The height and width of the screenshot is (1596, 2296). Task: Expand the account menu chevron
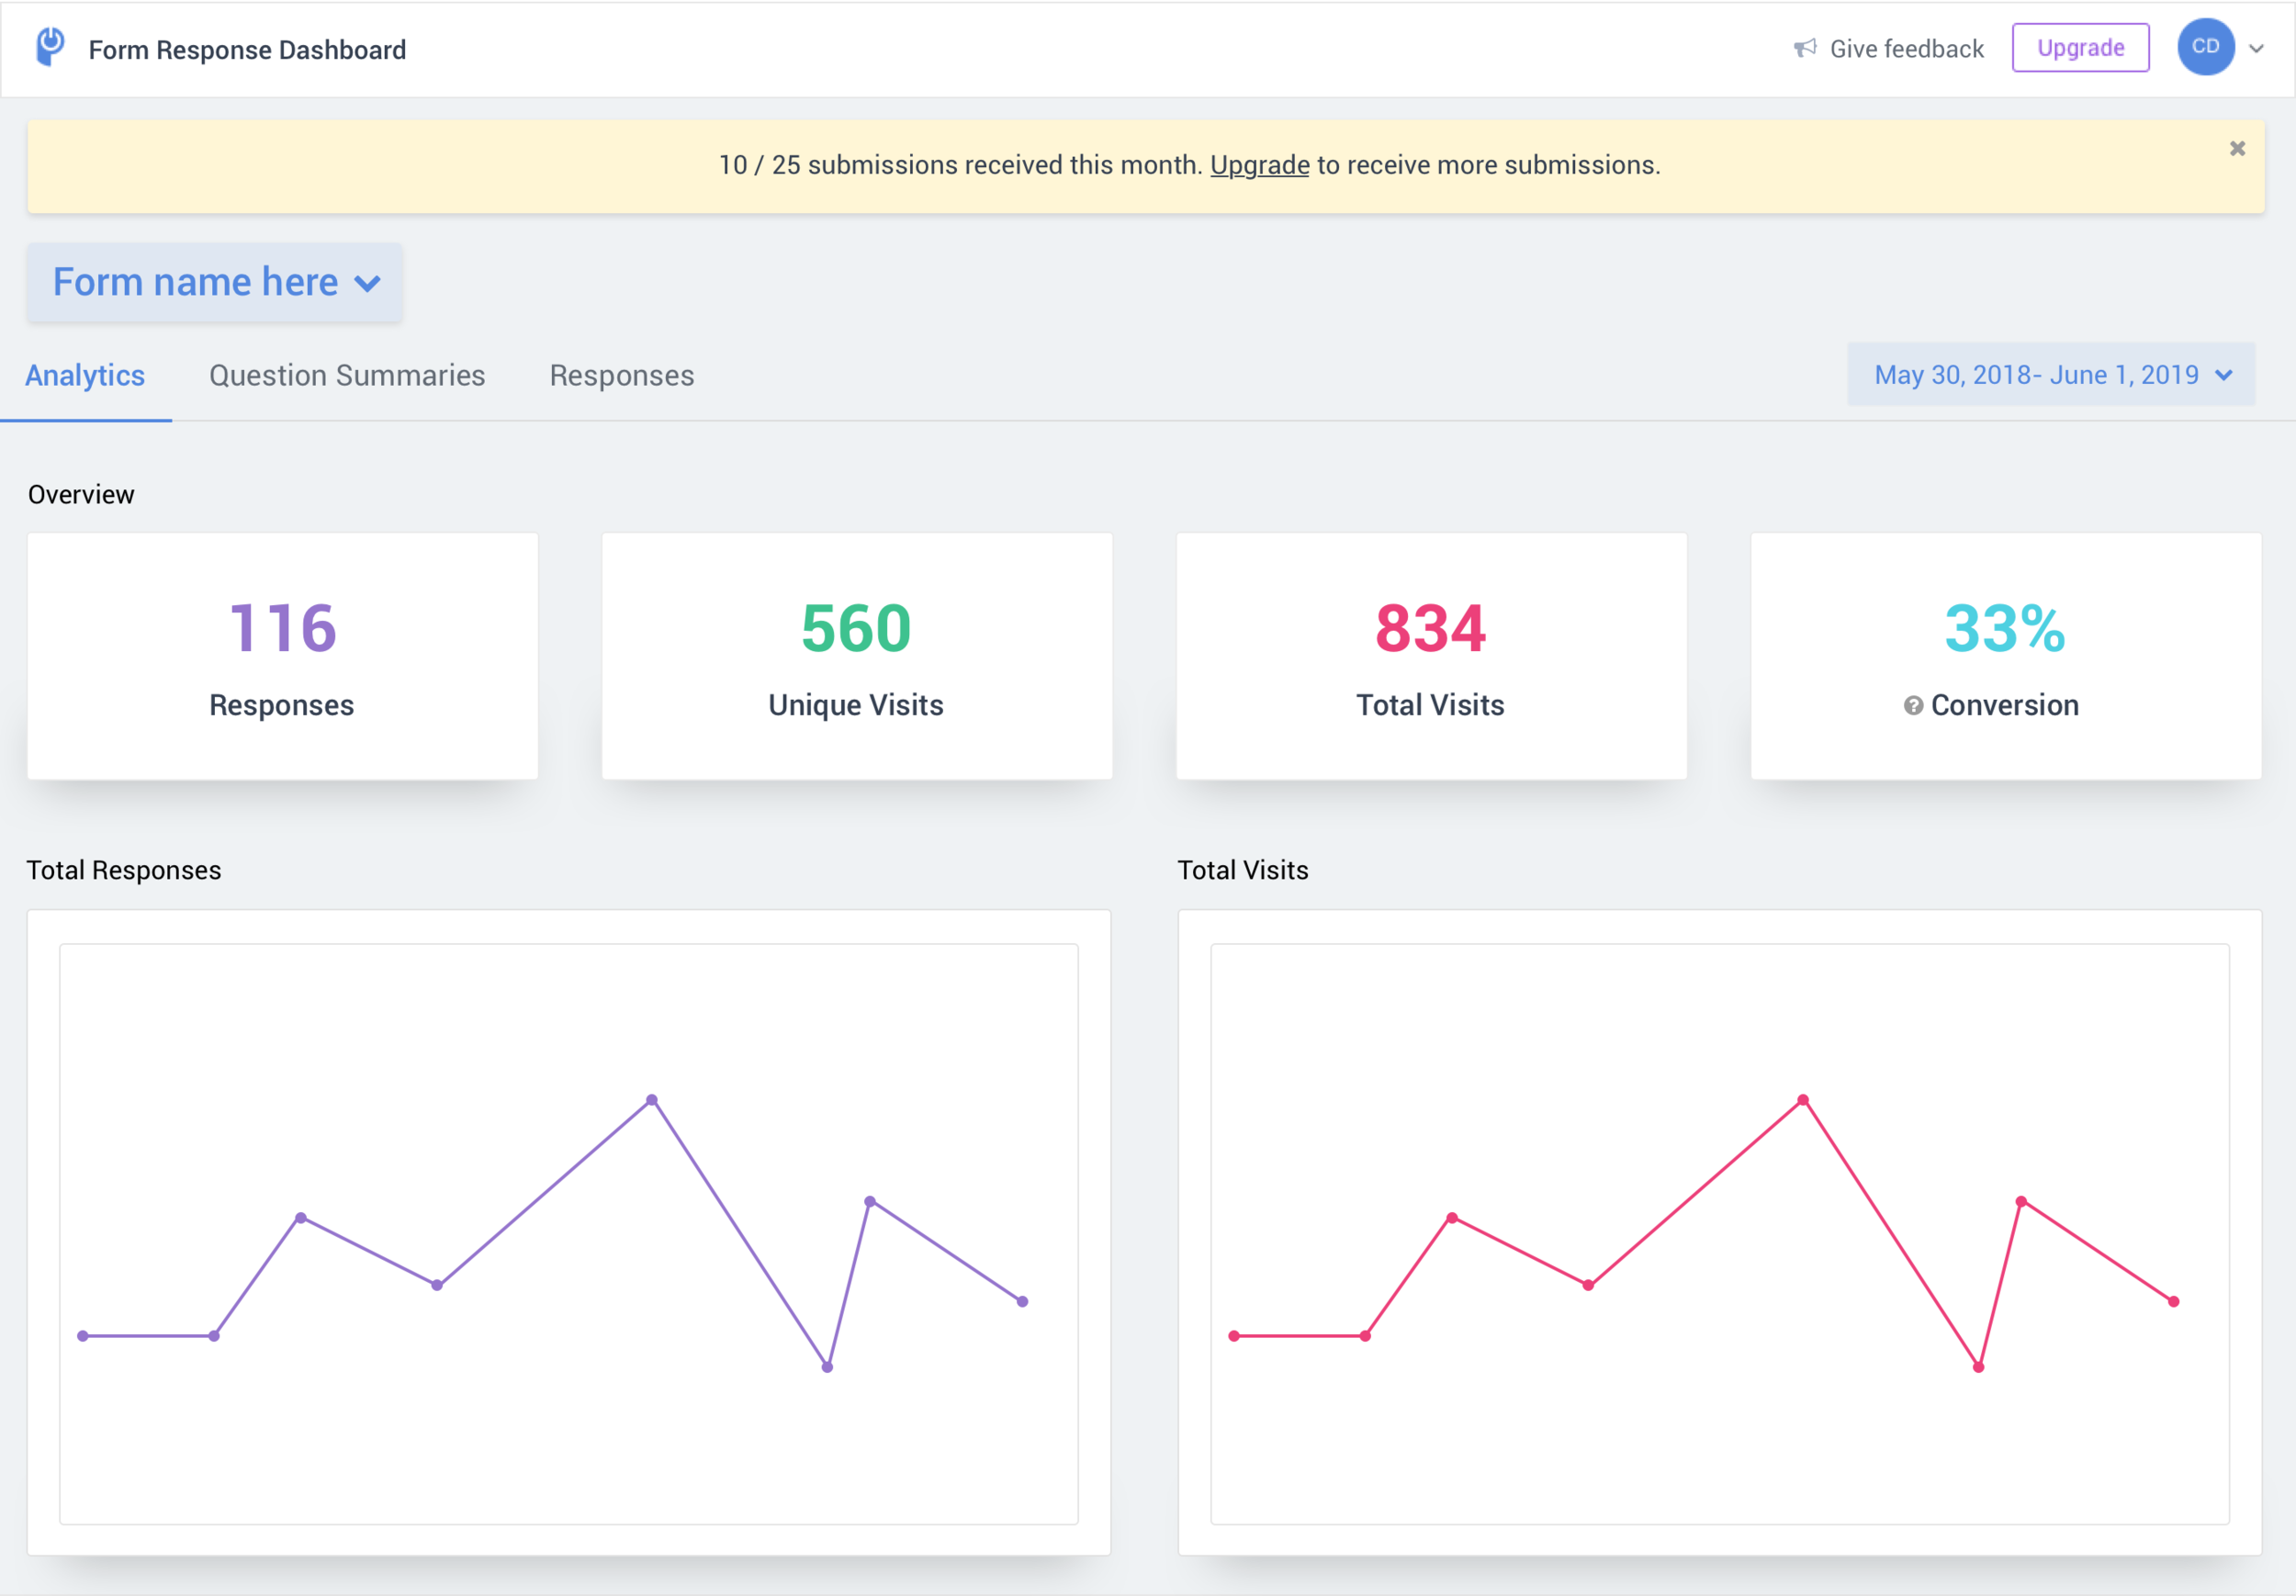(x=2256, y=48)
